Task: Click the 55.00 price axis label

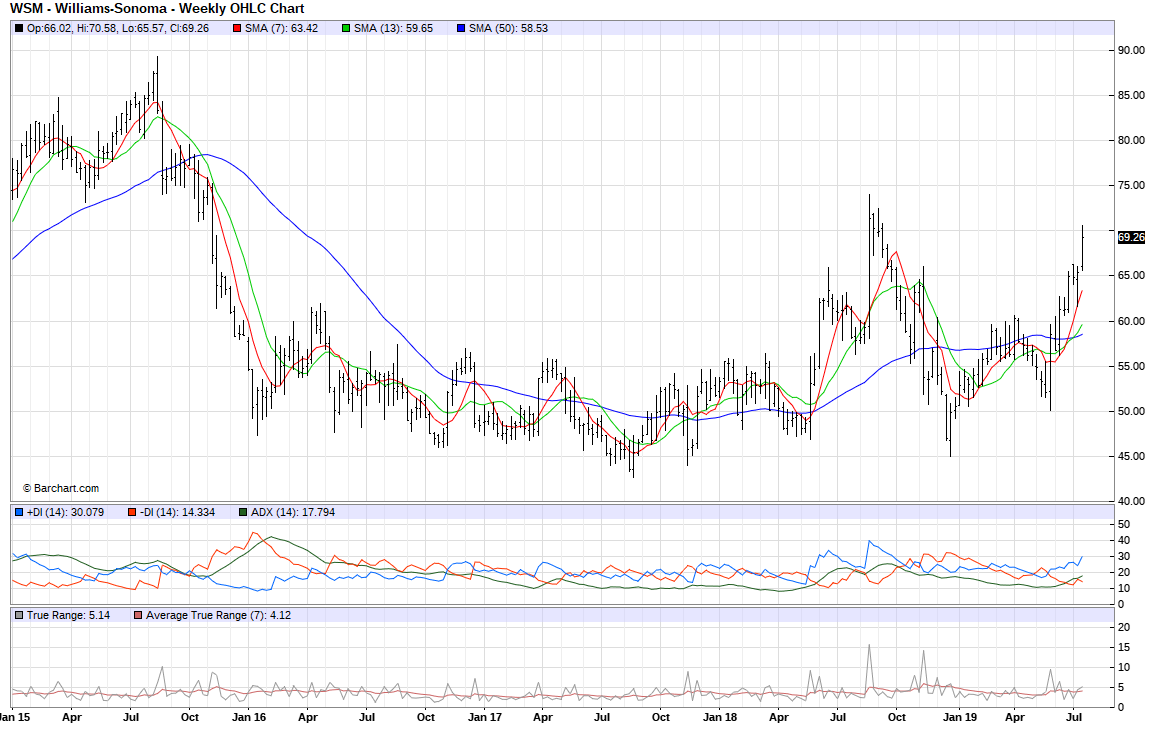Action: point(1132,366)
